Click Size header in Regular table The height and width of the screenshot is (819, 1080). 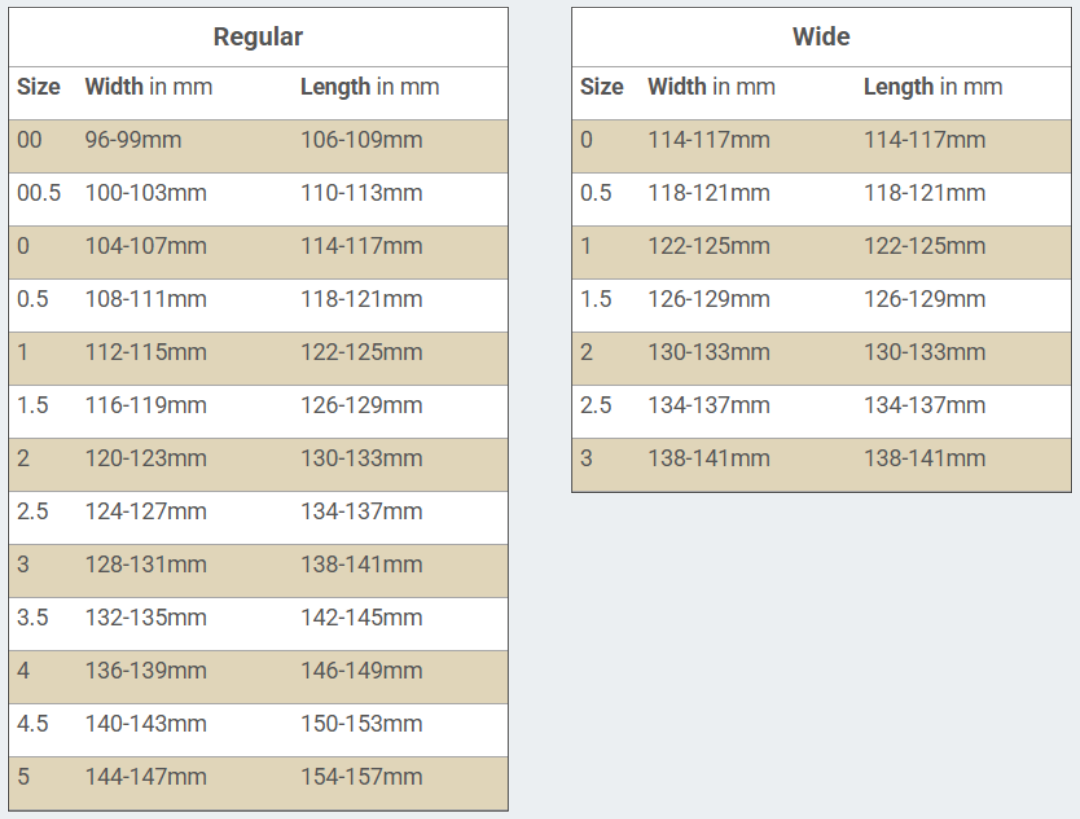tap(38, 87)
